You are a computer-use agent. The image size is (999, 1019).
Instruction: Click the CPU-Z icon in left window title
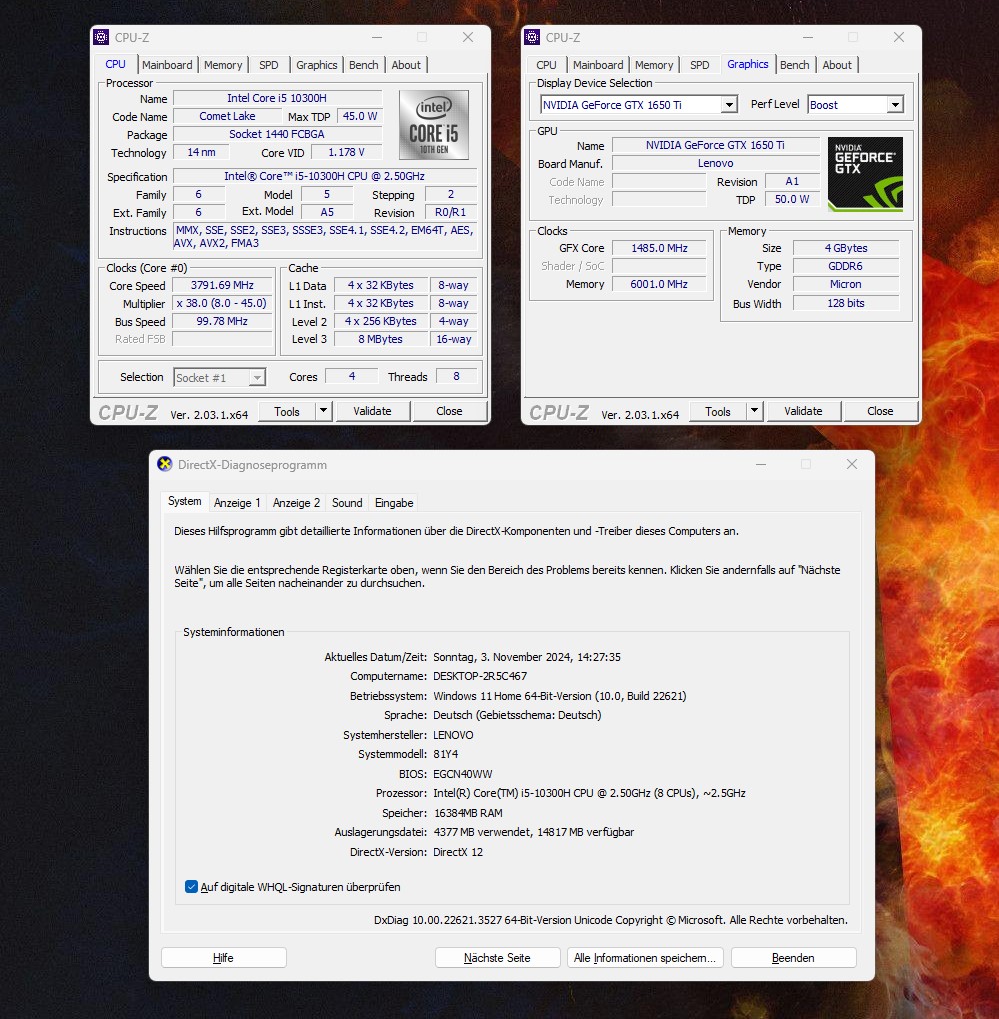point(101,37)
